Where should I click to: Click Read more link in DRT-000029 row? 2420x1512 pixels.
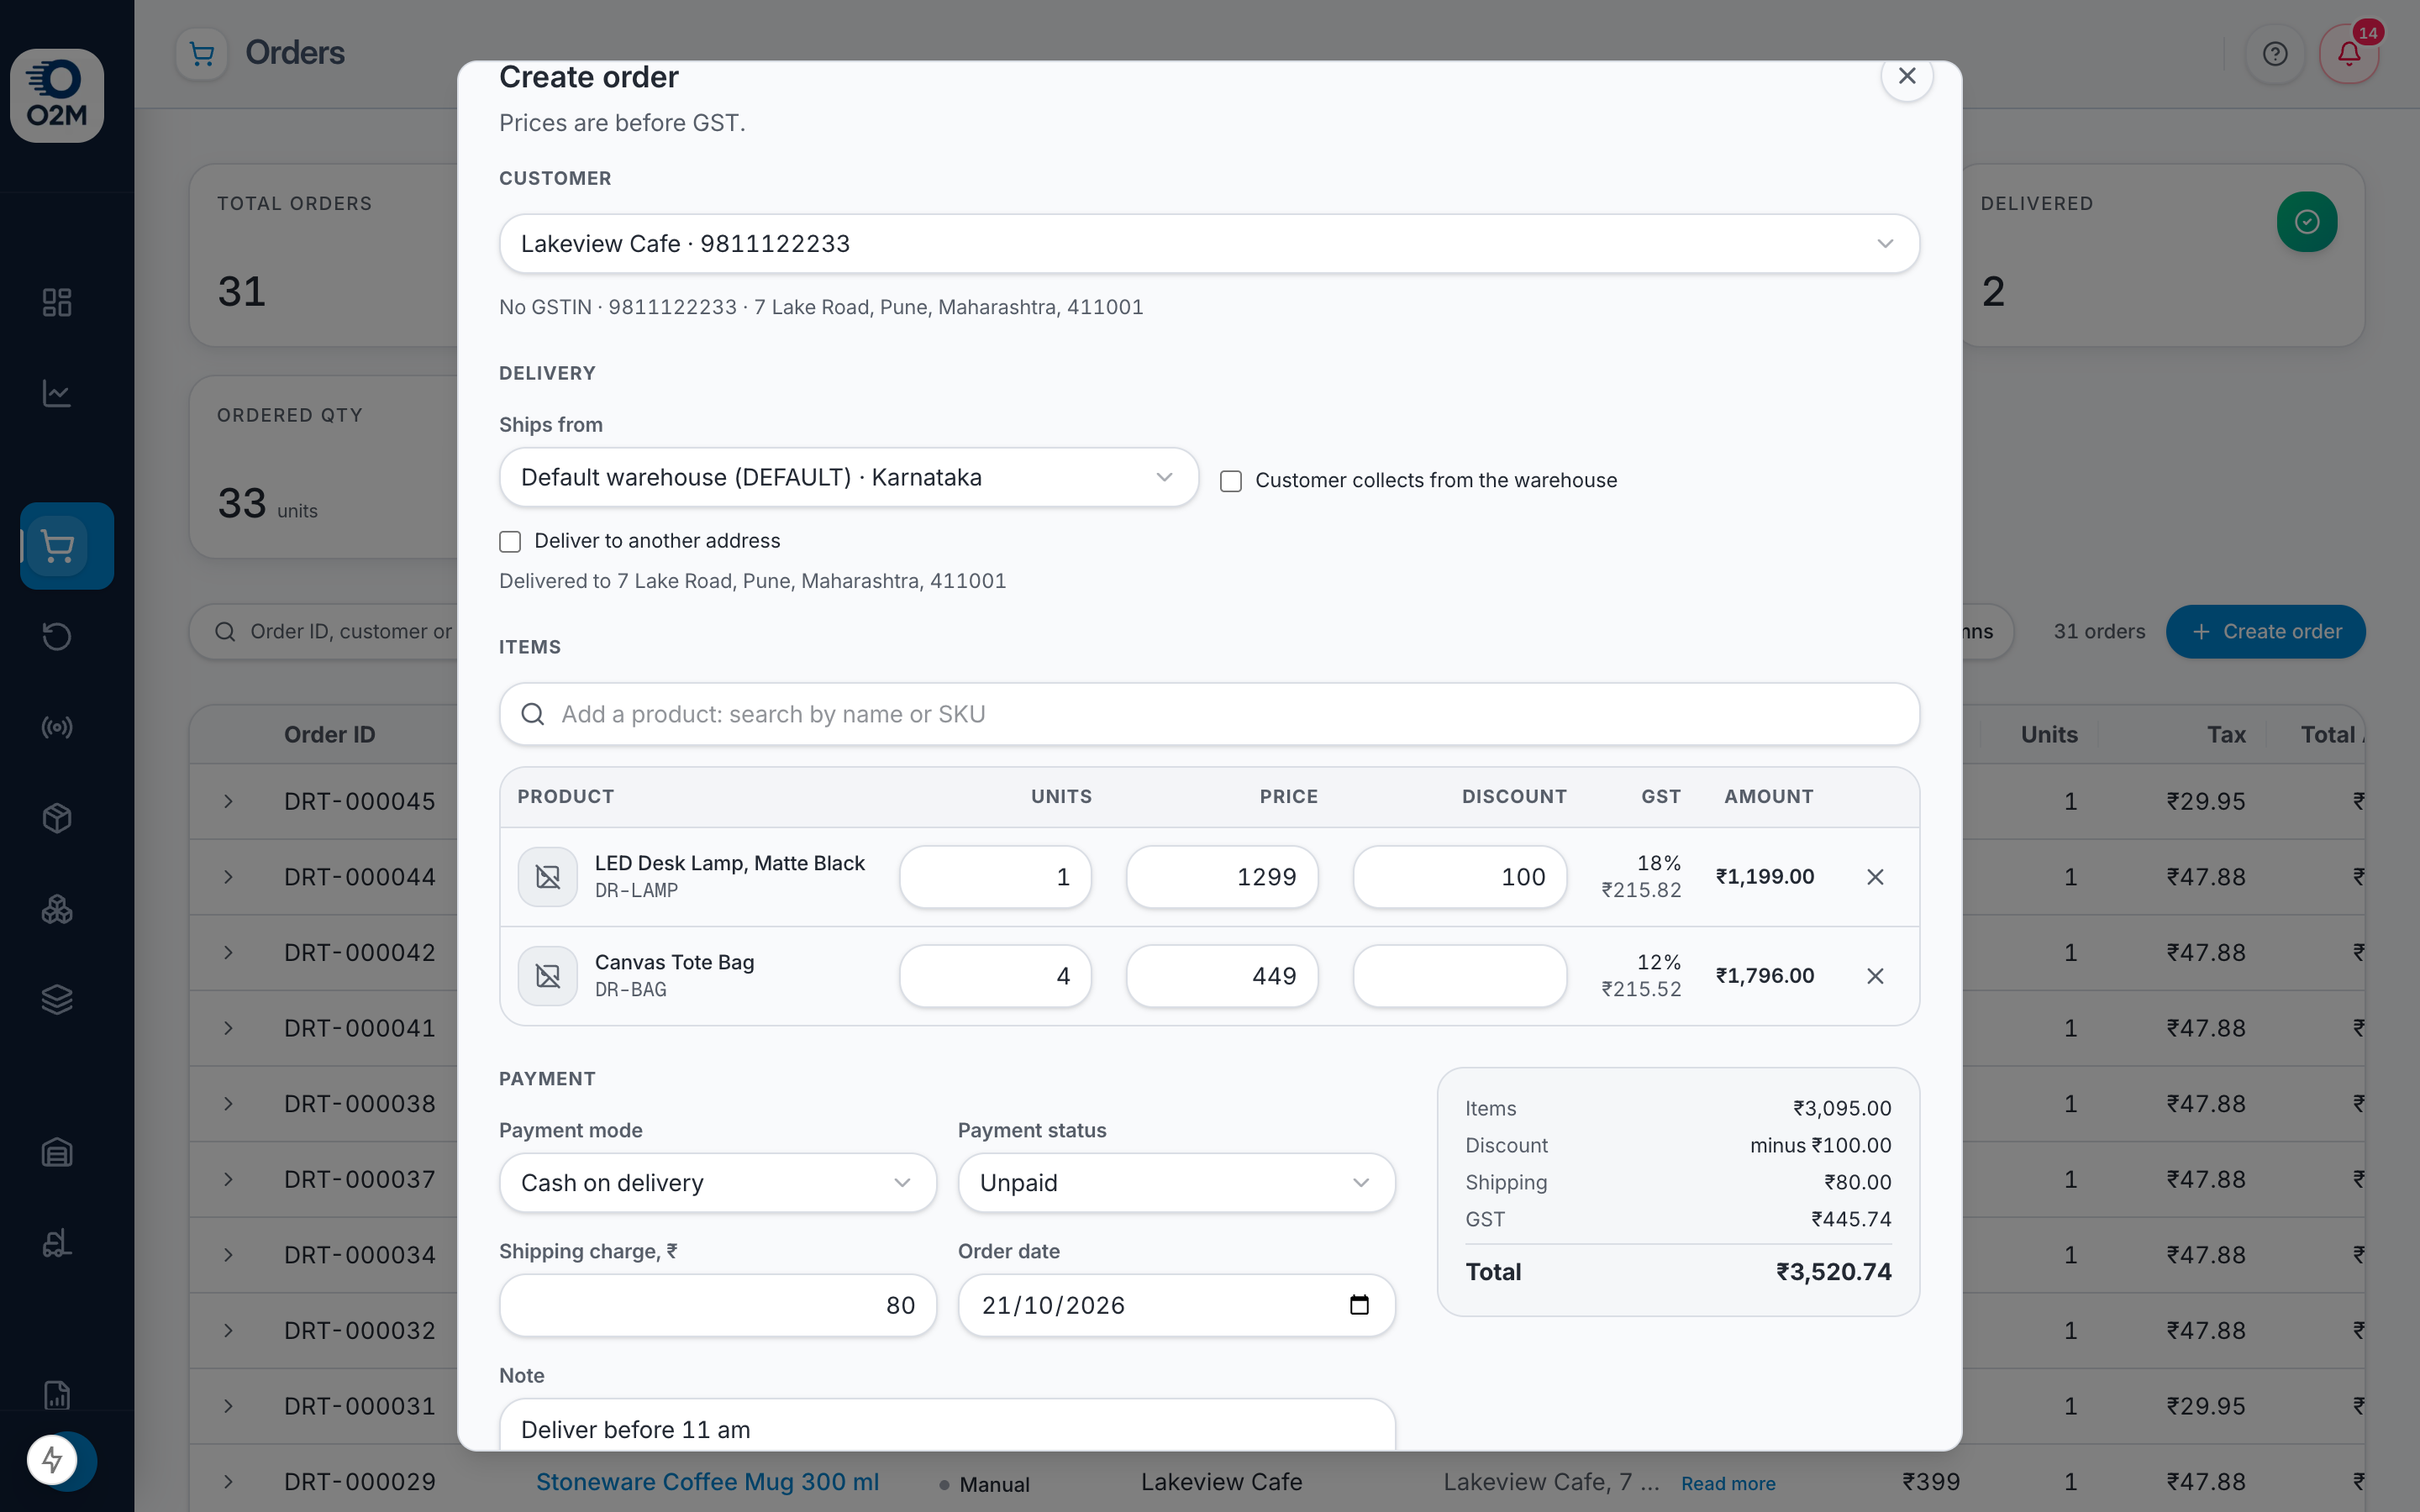(1728, 1483)
